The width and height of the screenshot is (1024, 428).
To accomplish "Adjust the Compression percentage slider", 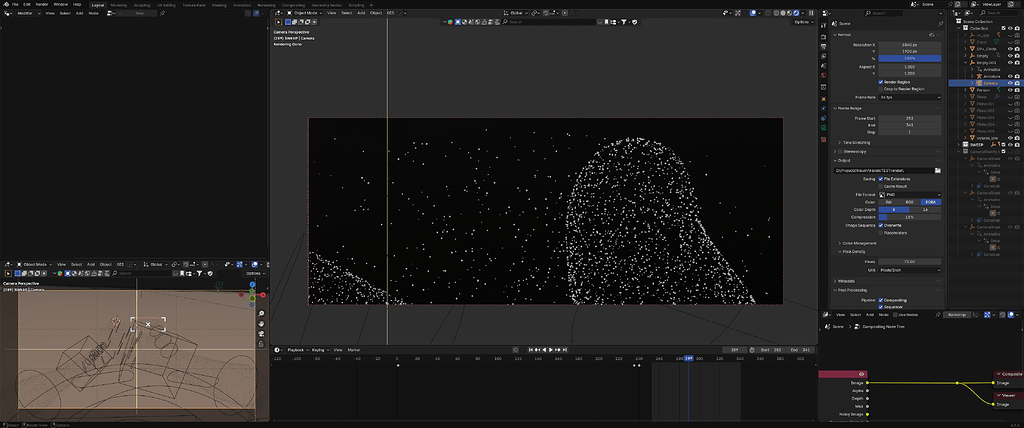I will 910,217.
